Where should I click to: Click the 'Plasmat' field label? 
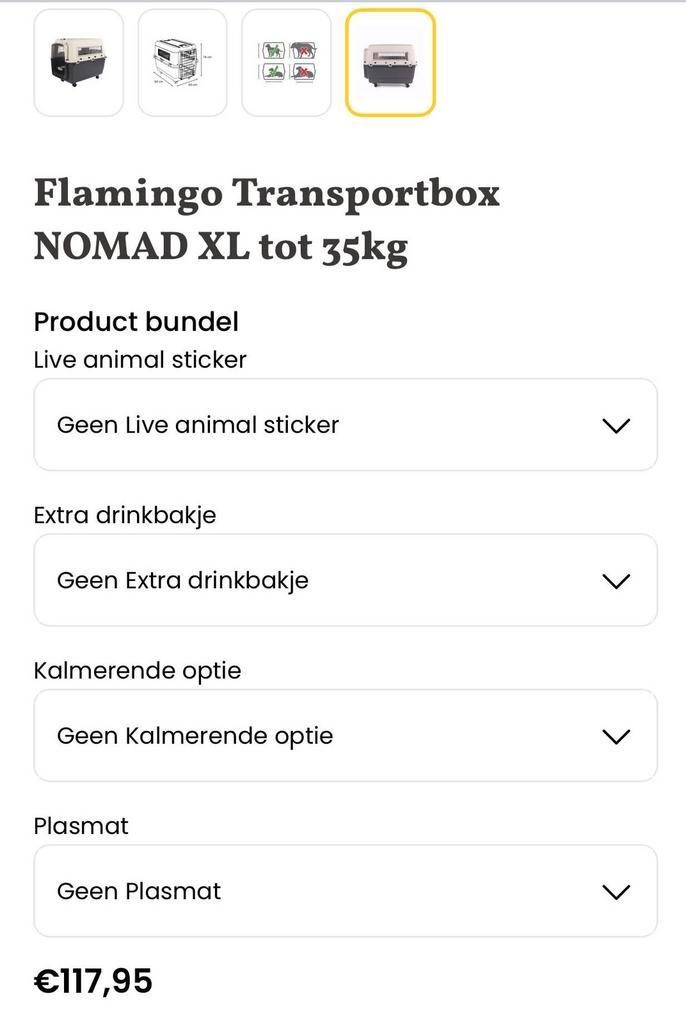tap(81, 826)
